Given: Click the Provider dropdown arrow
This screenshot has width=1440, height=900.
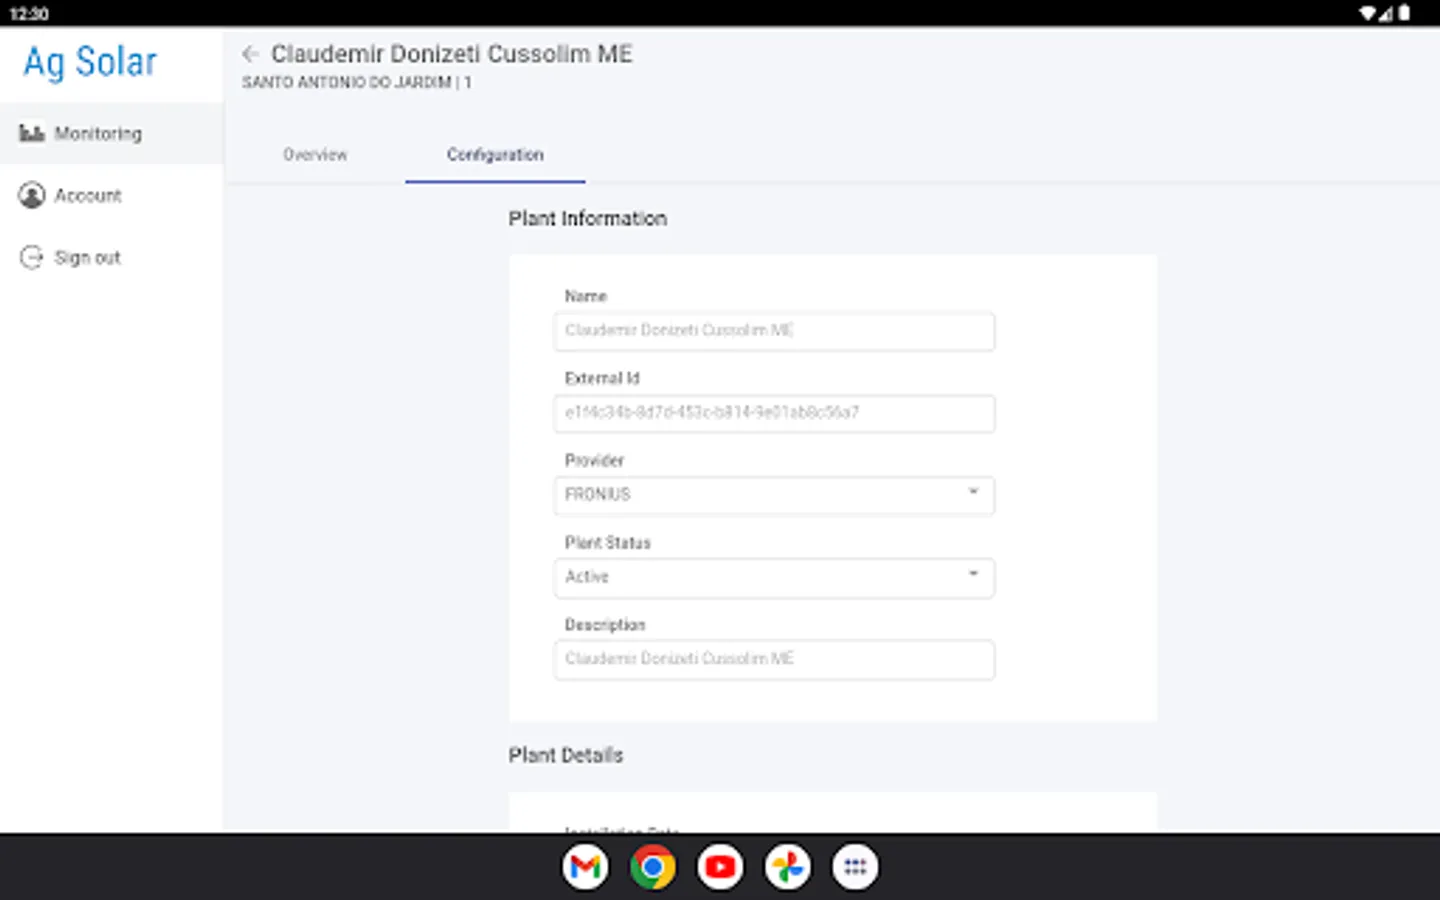Looking at the screenshot, I should (973, 492).
